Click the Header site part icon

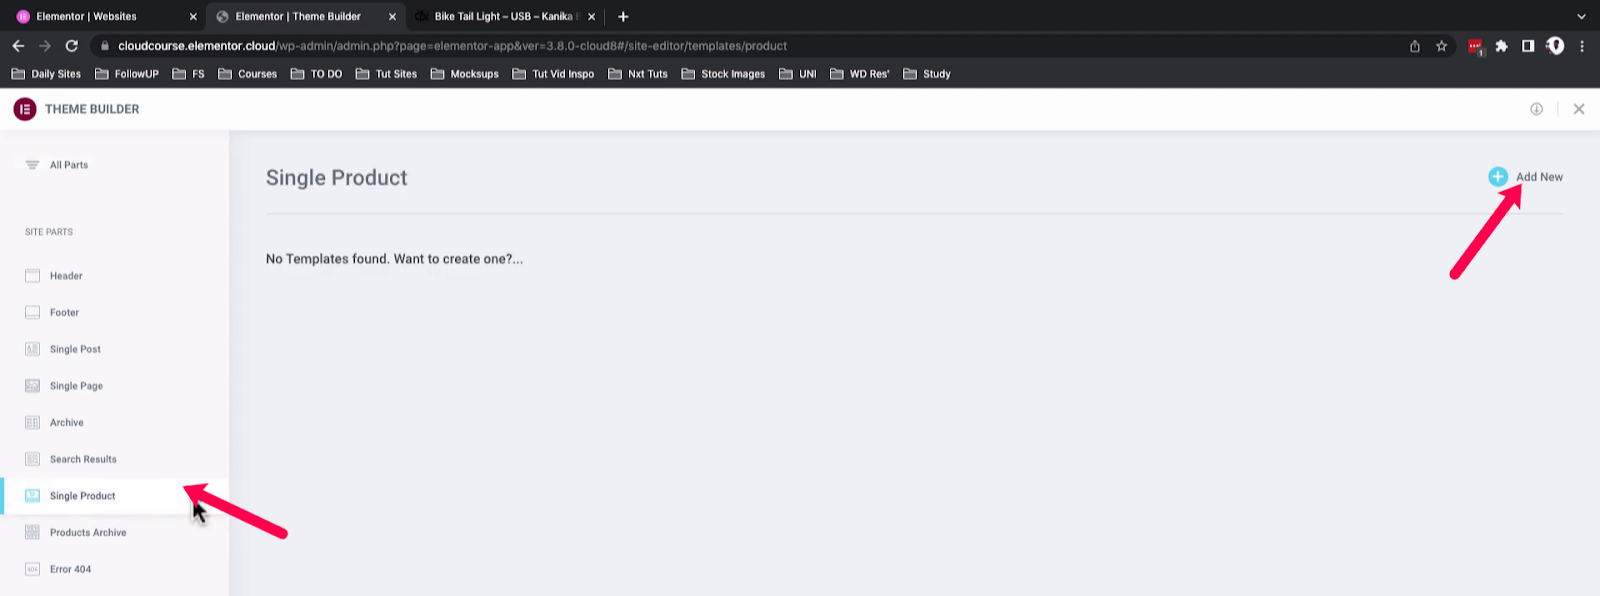coord(32,276)
